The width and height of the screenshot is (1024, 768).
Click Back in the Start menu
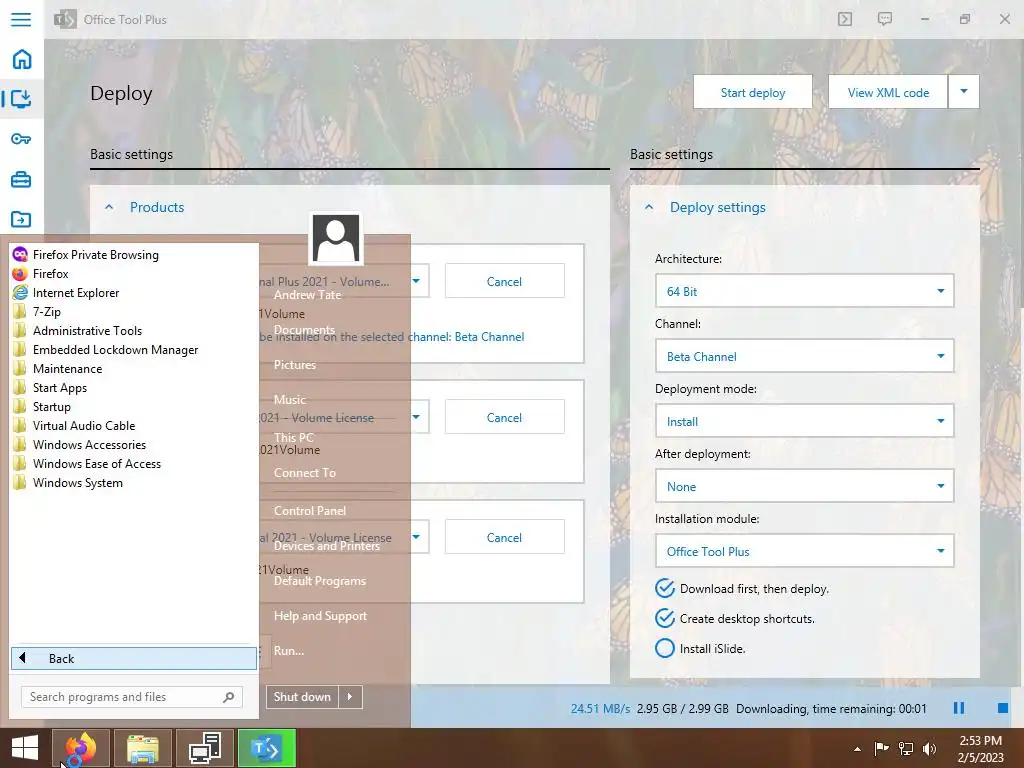pos(134,658)
